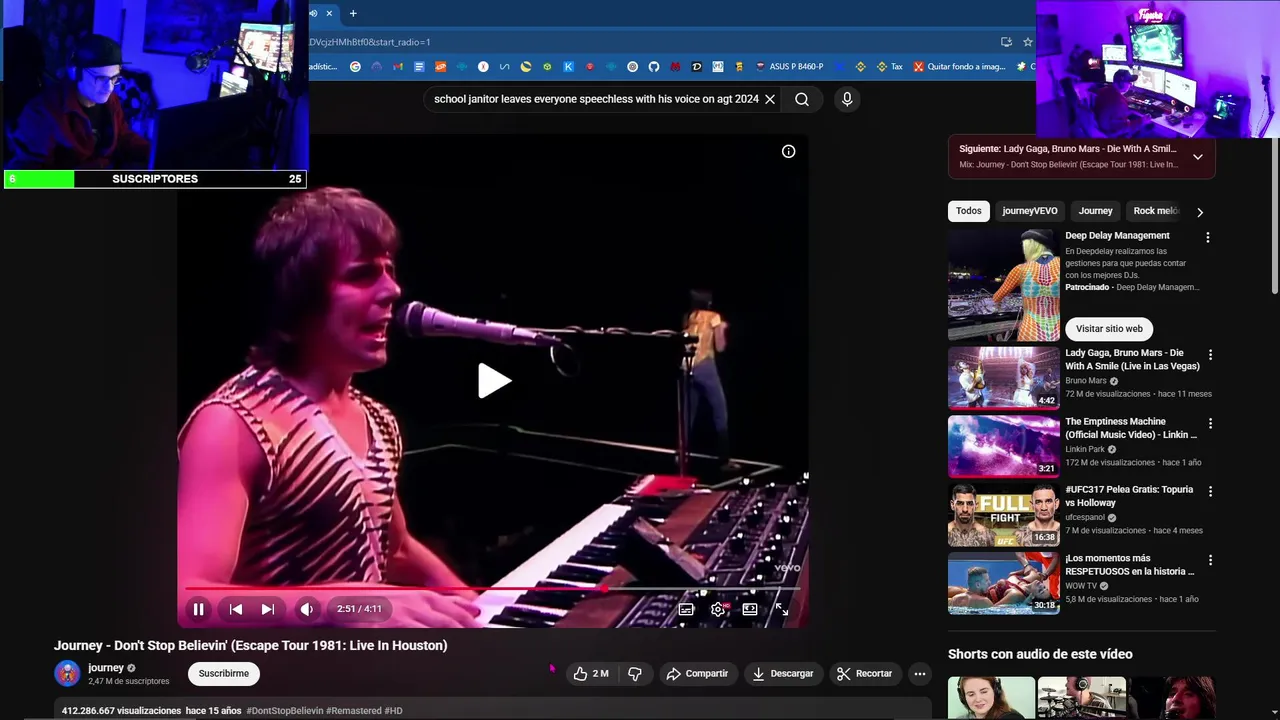
Task: Select the Rock melódico filter chip
Action: 1156,211
